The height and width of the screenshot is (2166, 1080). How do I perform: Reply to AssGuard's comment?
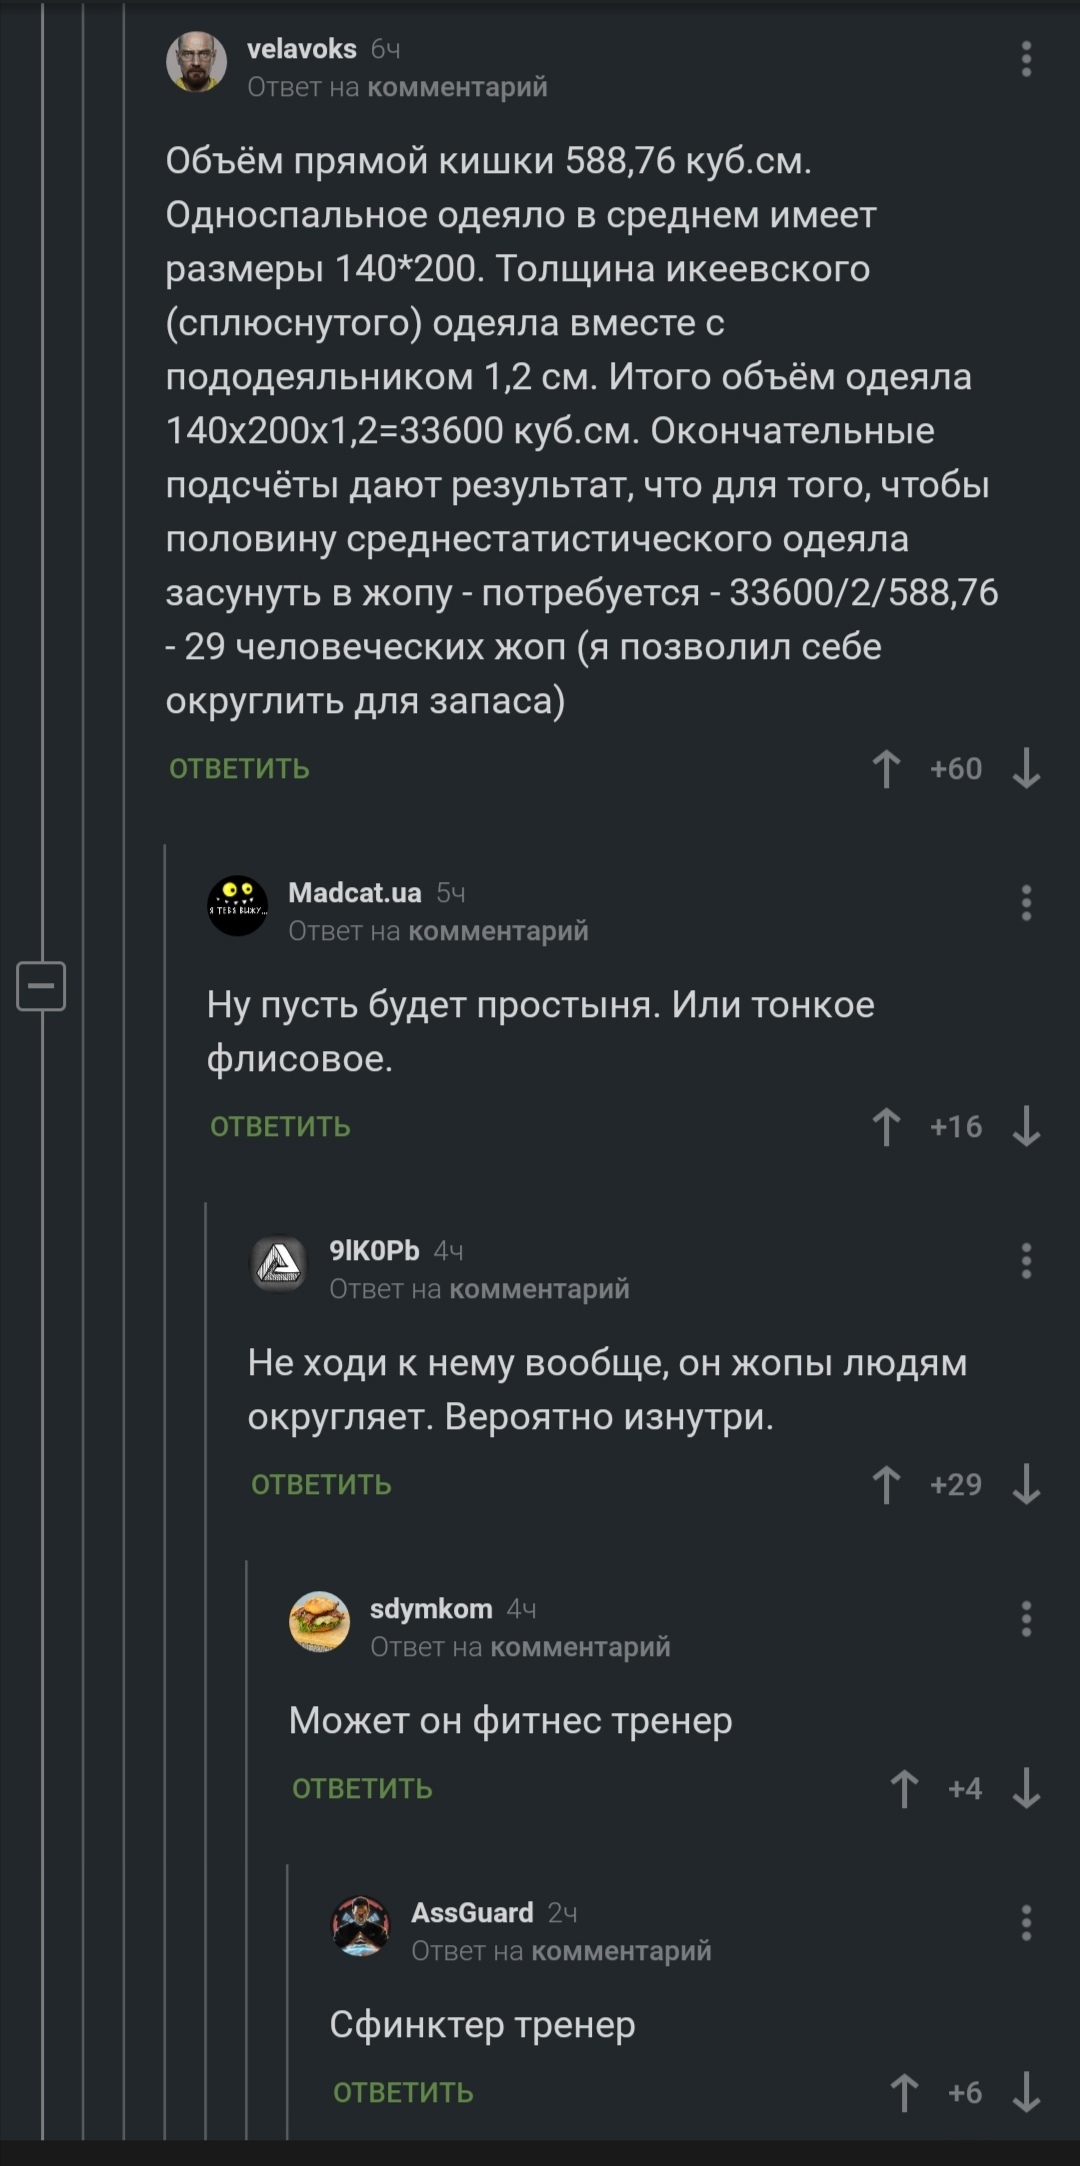pyautogui.click(x=404, y=2093)
